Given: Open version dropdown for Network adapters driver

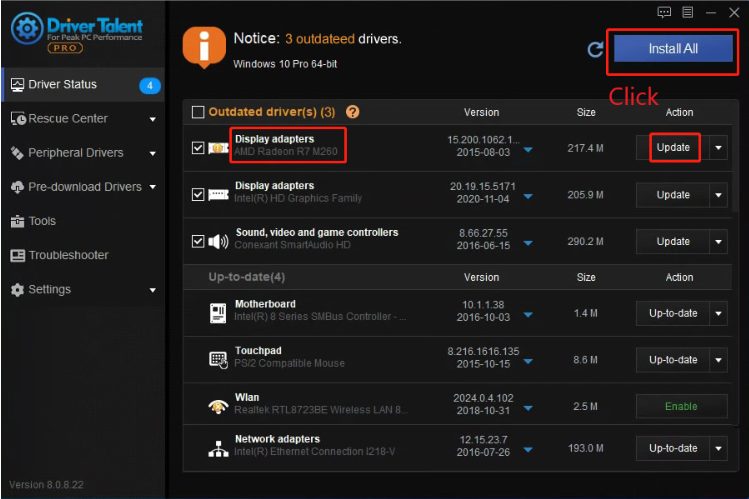Looking at the screenshot, I should coord(528,450).
